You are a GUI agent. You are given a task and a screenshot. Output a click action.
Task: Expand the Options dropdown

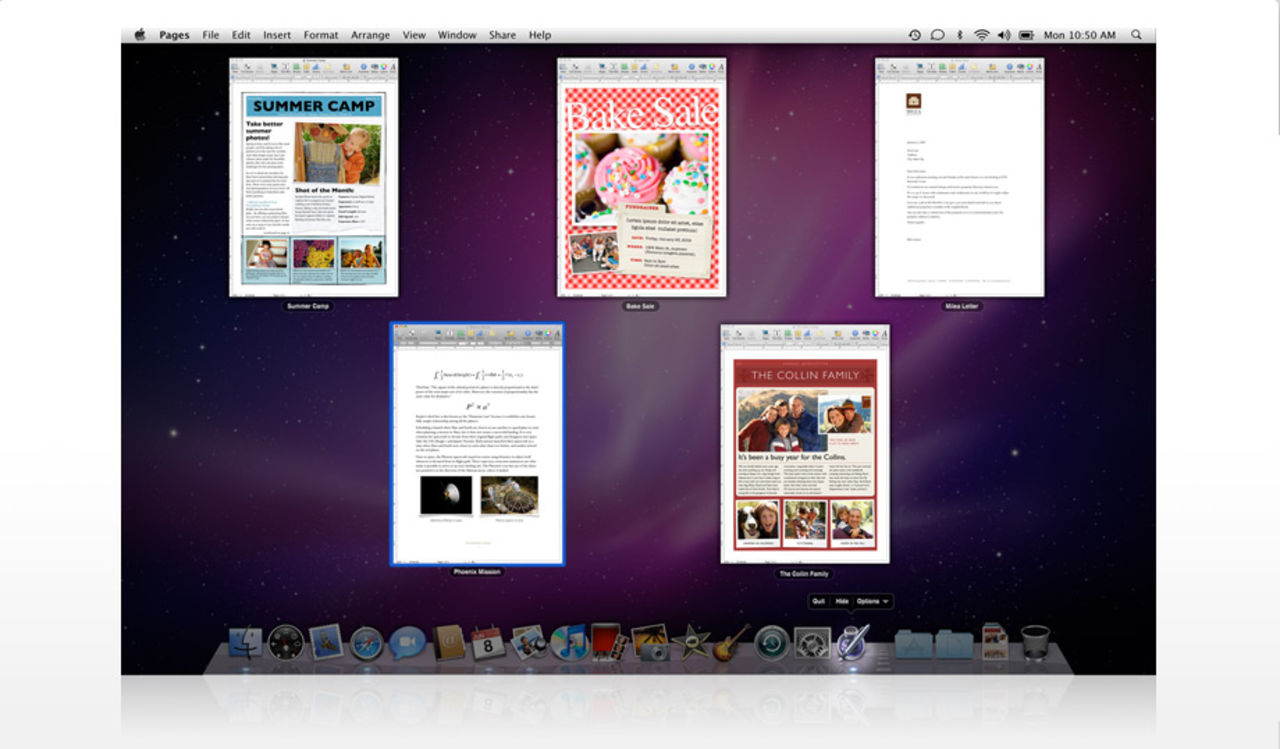868,602
